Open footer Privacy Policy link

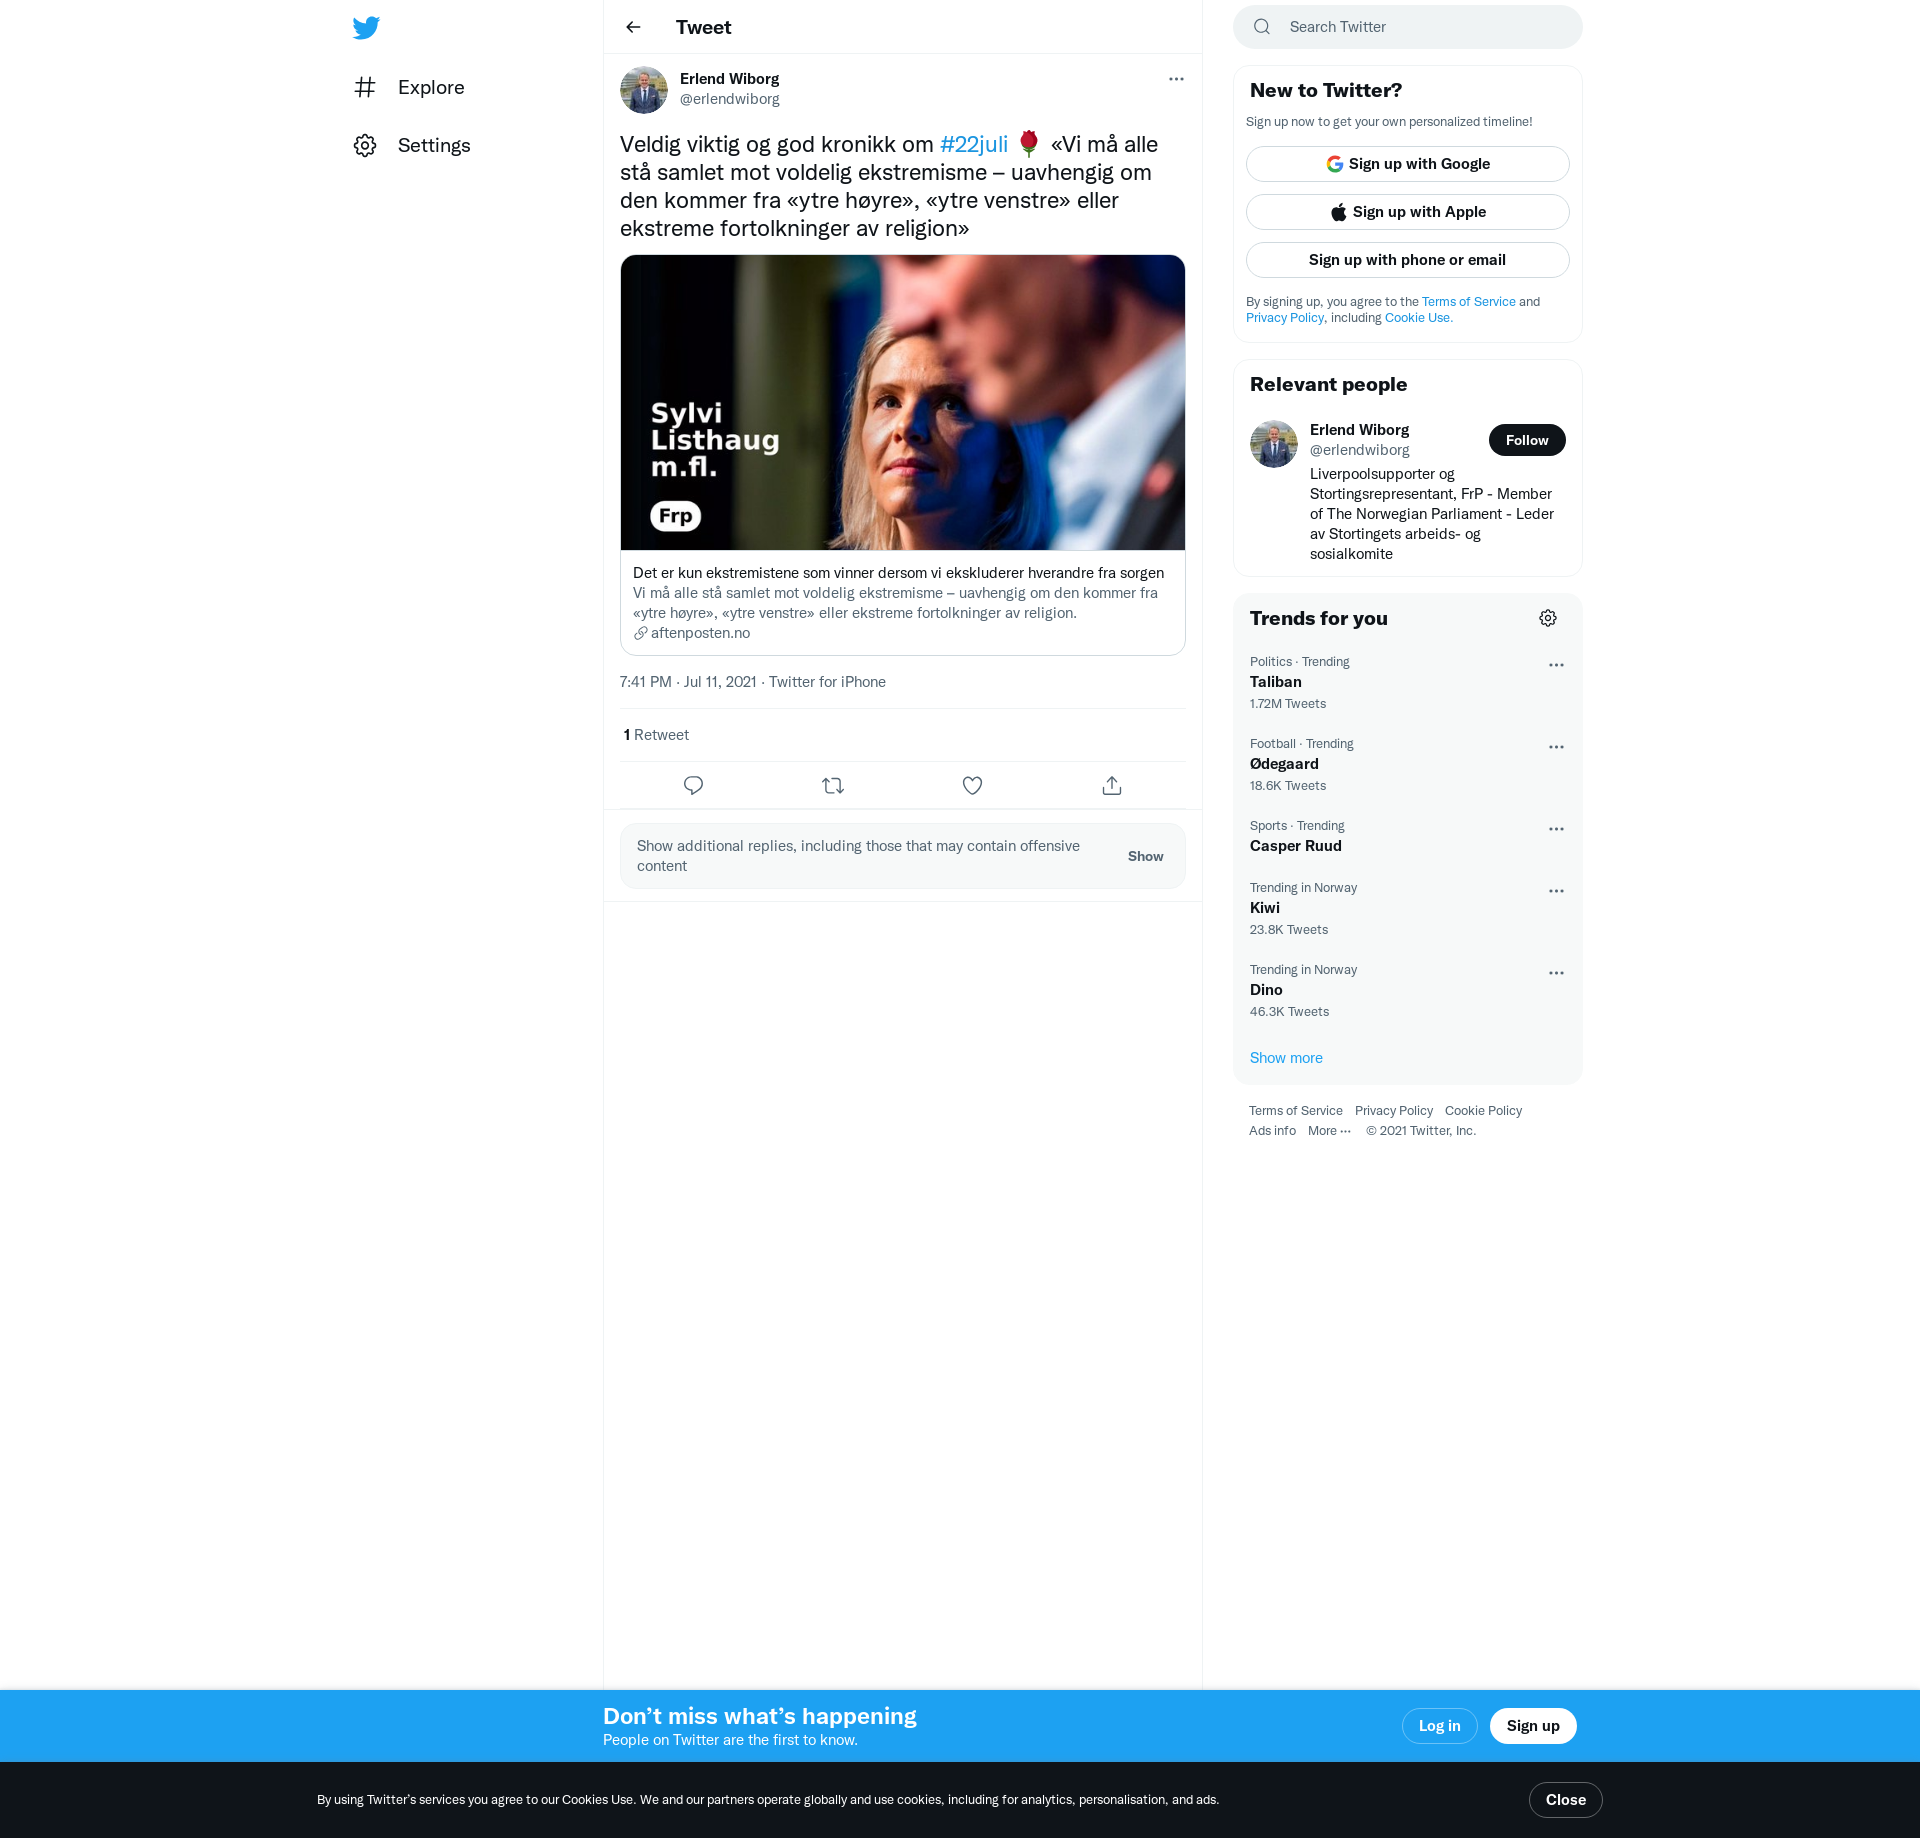[1394, 1111]
